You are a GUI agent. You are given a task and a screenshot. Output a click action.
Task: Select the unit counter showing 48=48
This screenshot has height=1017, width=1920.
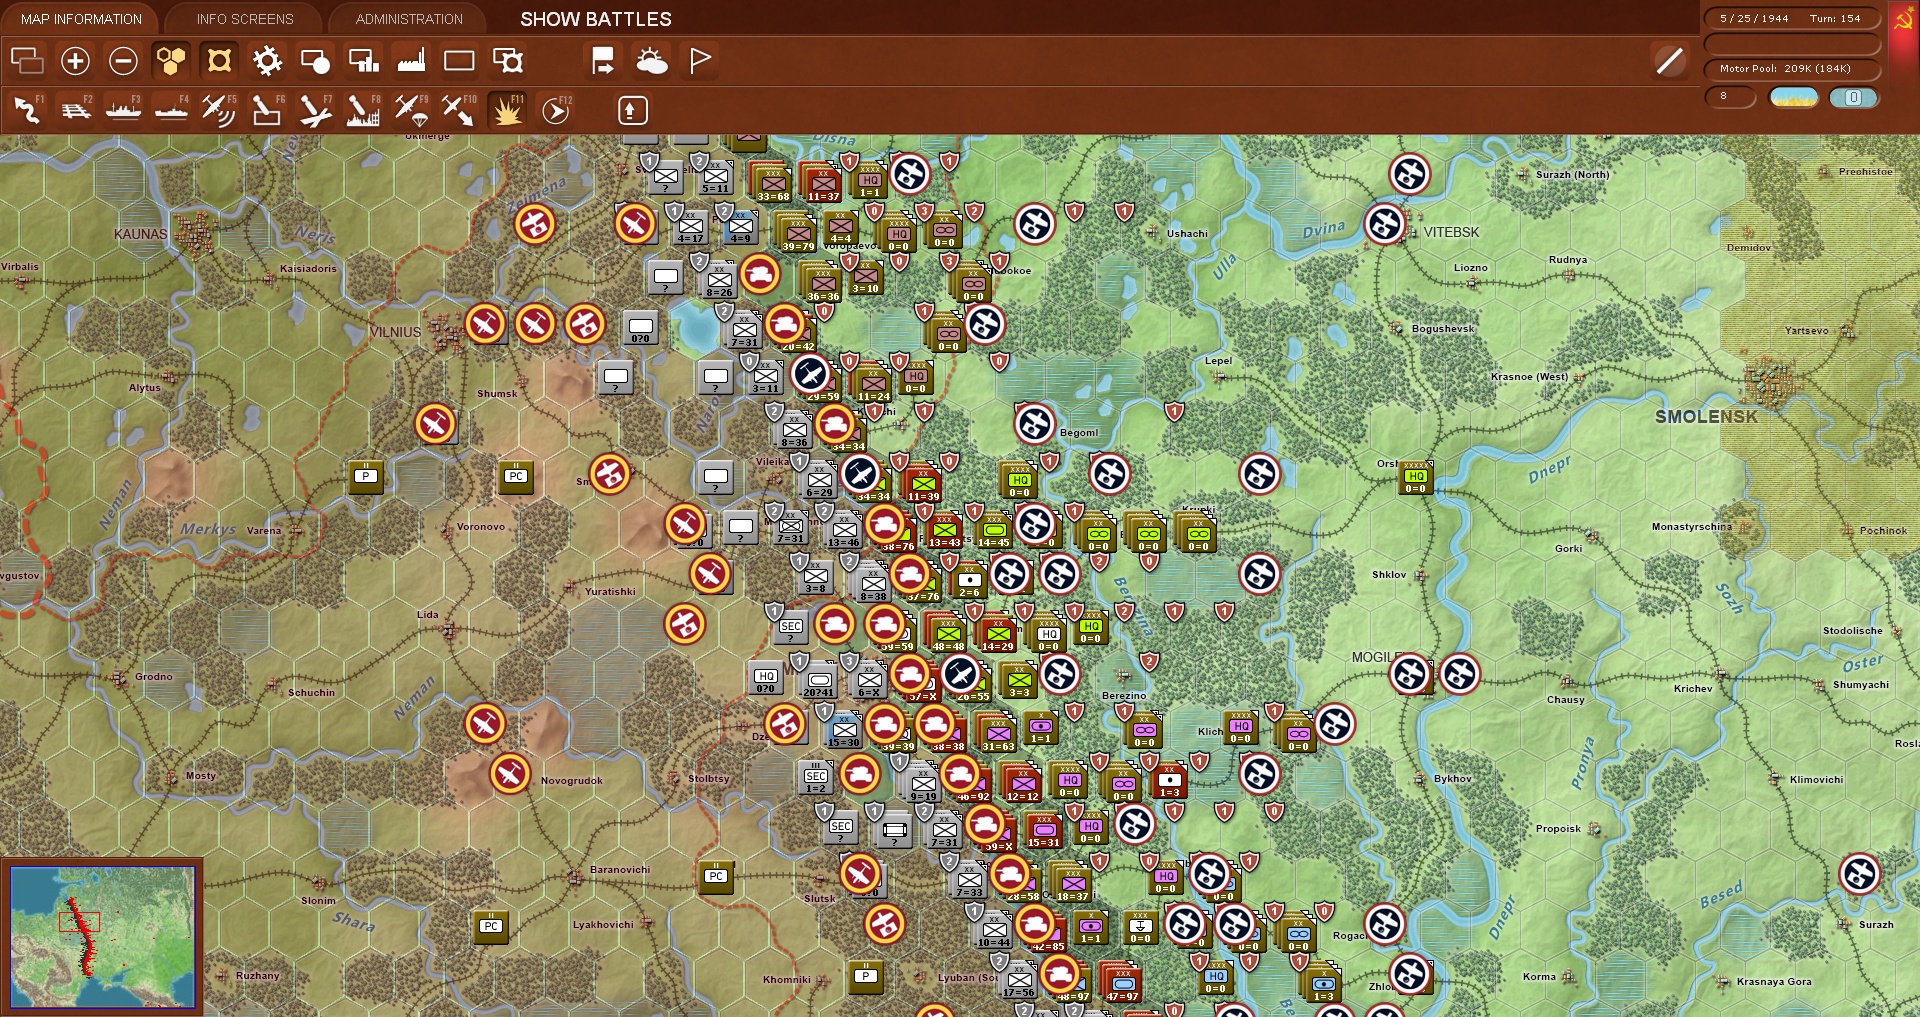pos(948,633)
